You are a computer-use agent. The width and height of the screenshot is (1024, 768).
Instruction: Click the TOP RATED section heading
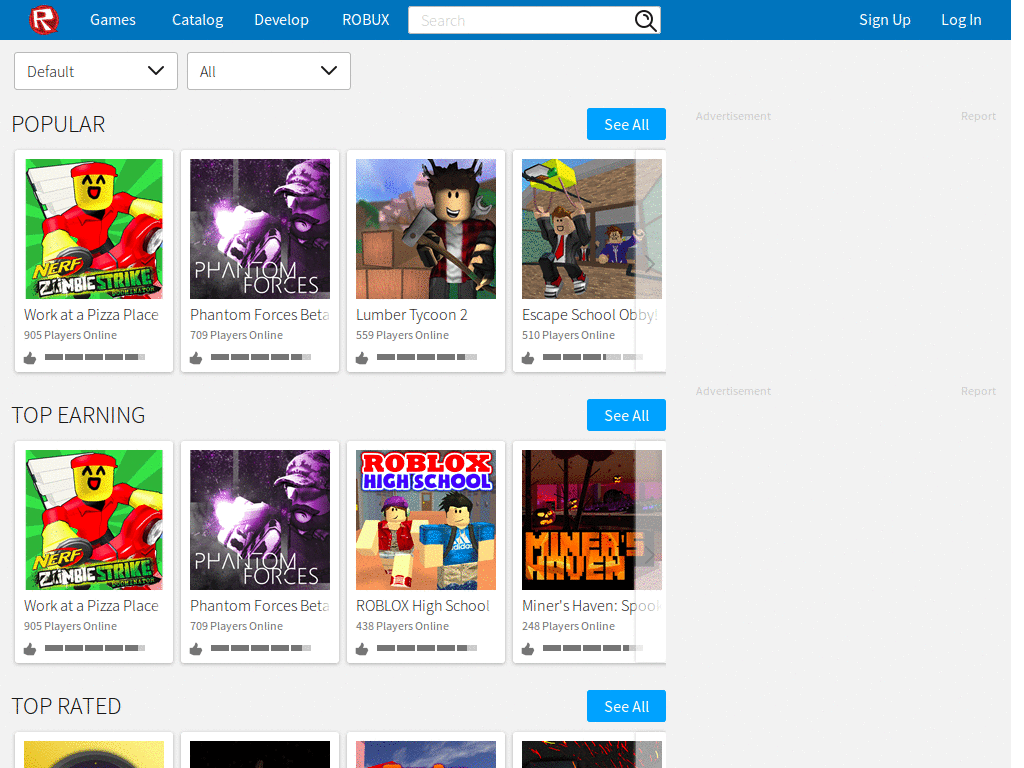pyautogui.click(x=66, y=706)
